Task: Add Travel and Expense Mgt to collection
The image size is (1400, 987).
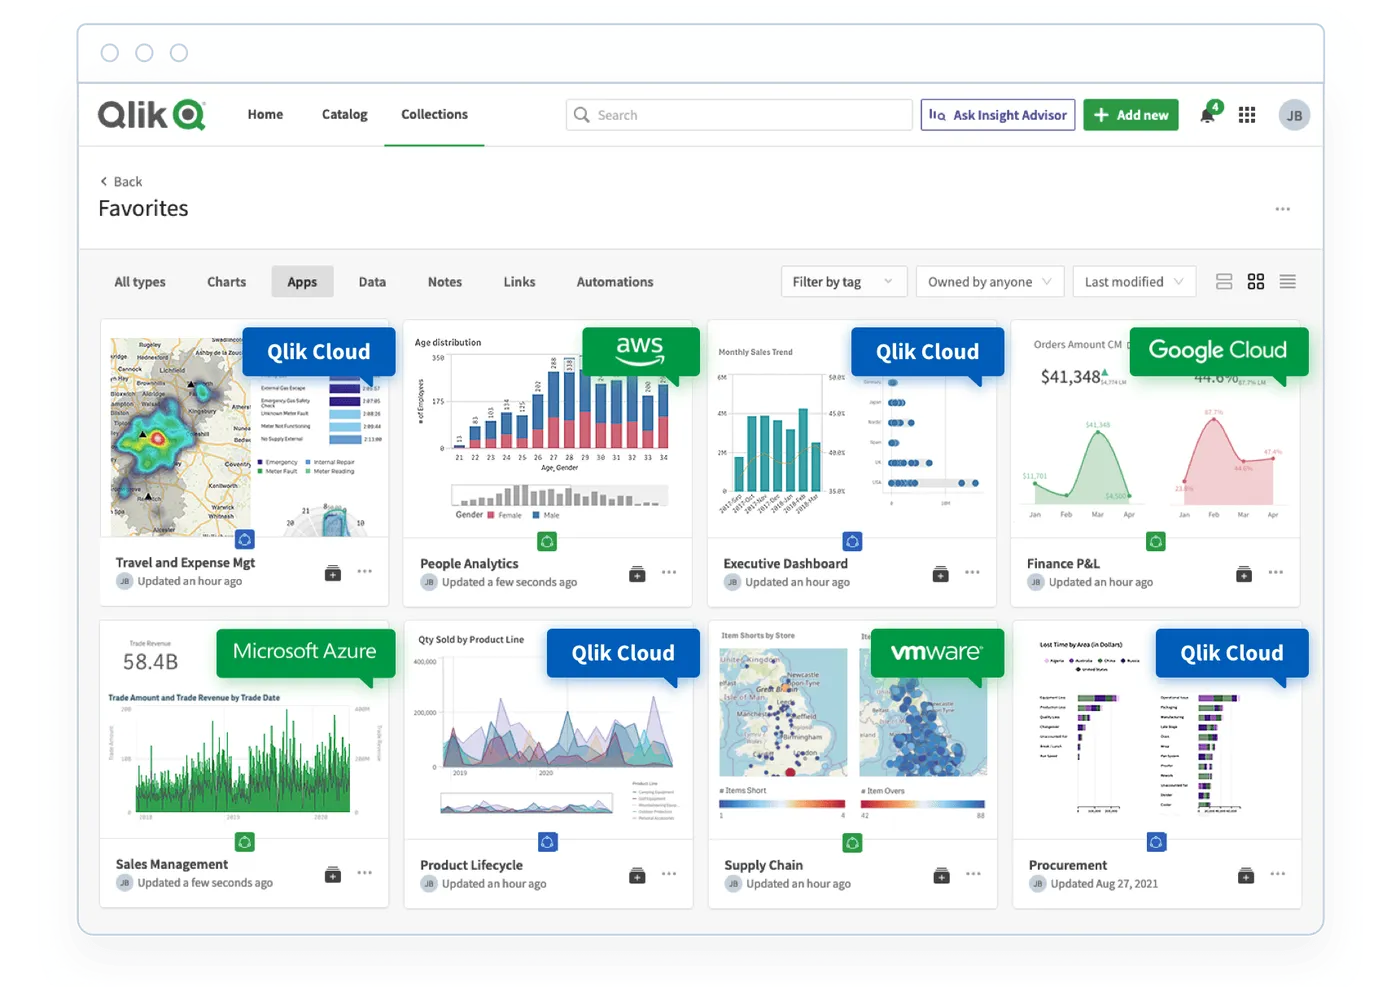Action: tap(333, 573)
